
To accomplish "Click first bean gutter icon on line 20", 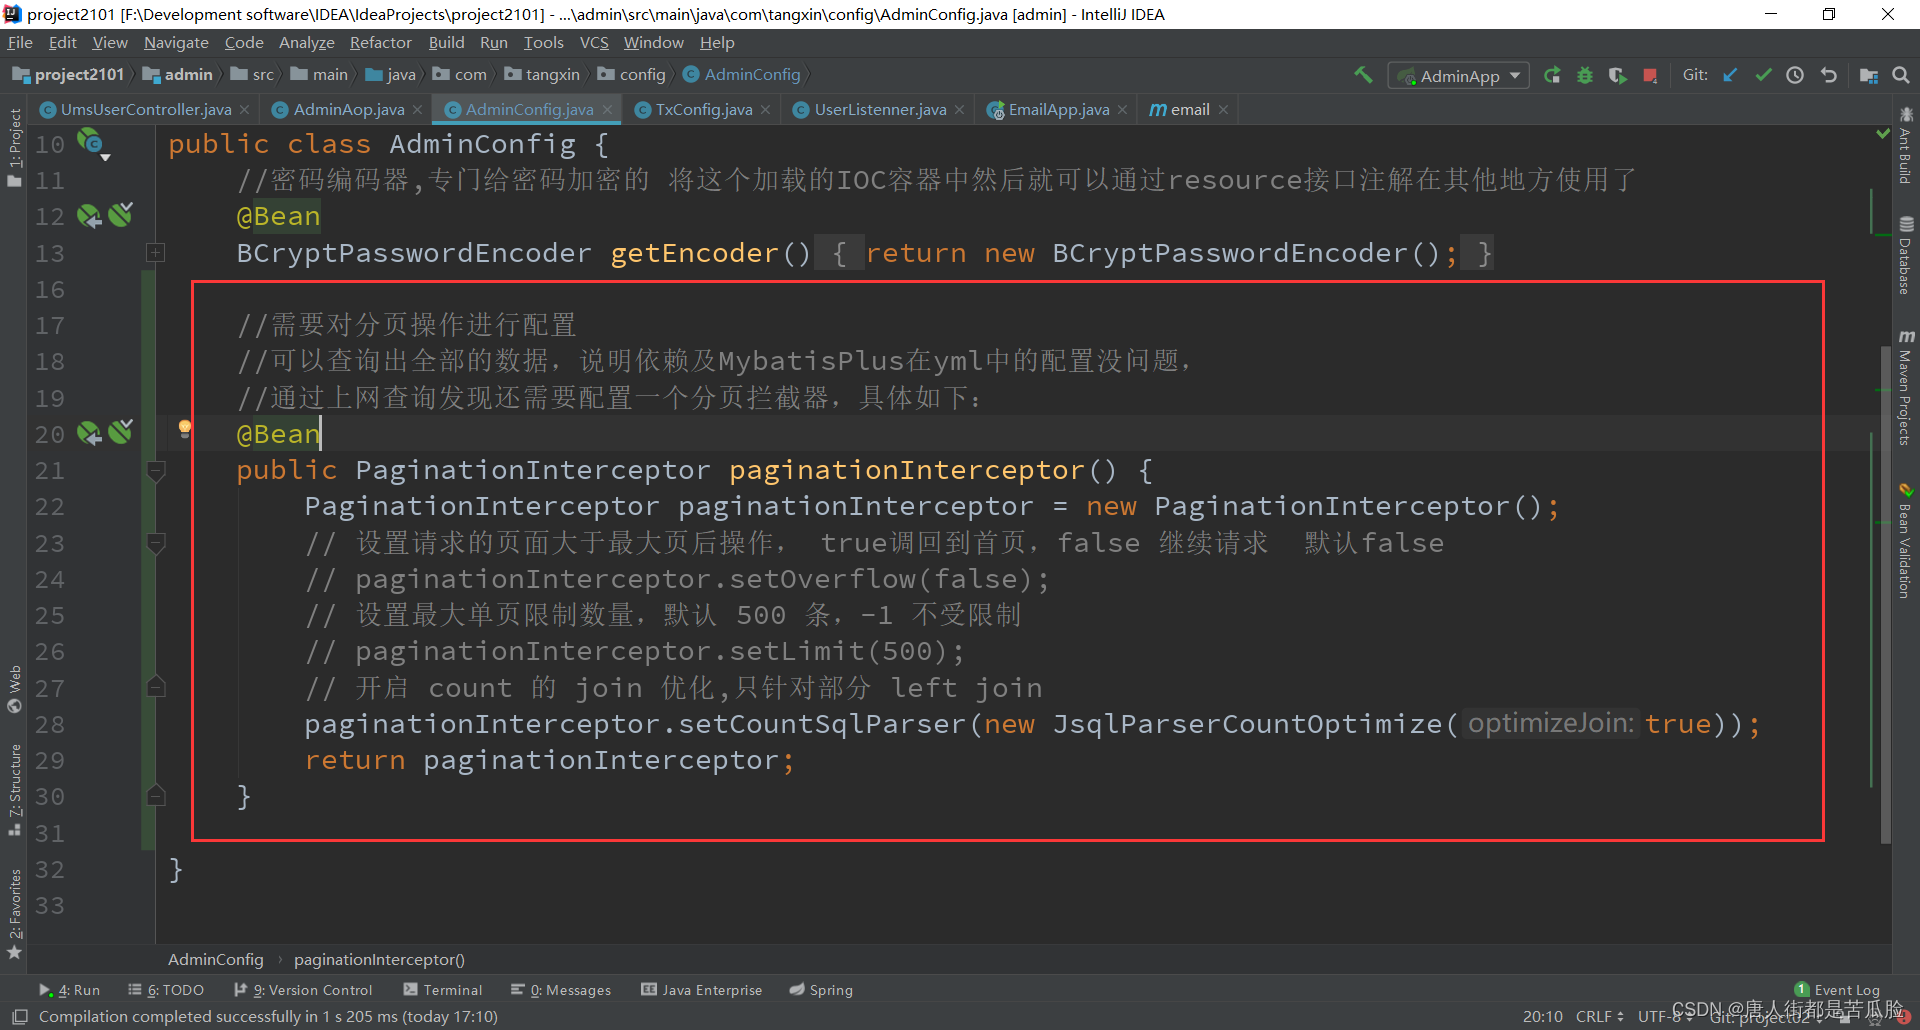I will pos(89,433).
